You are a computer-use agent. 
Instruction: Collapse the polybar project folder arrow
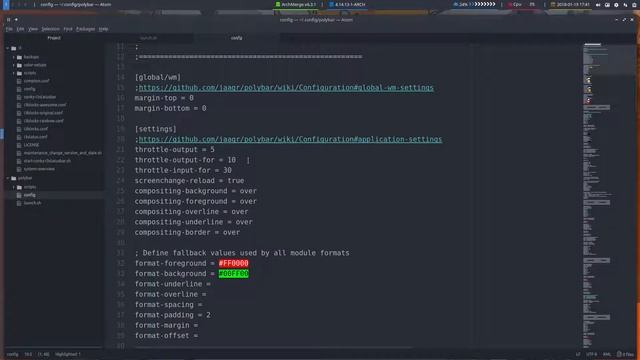8,178
